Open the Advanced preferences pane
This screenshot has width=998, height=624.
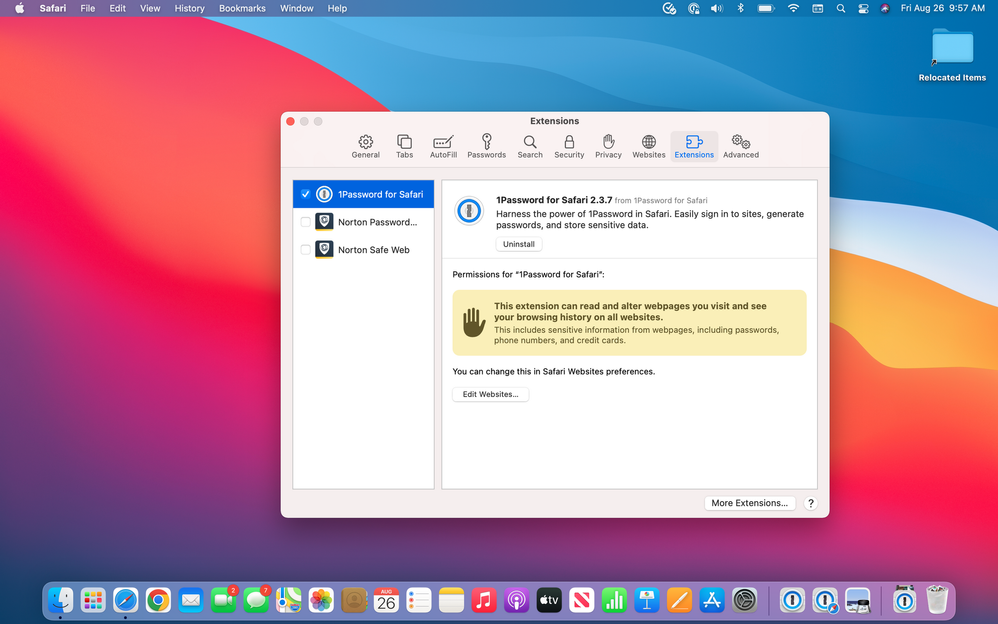click(x=741, y=146)
